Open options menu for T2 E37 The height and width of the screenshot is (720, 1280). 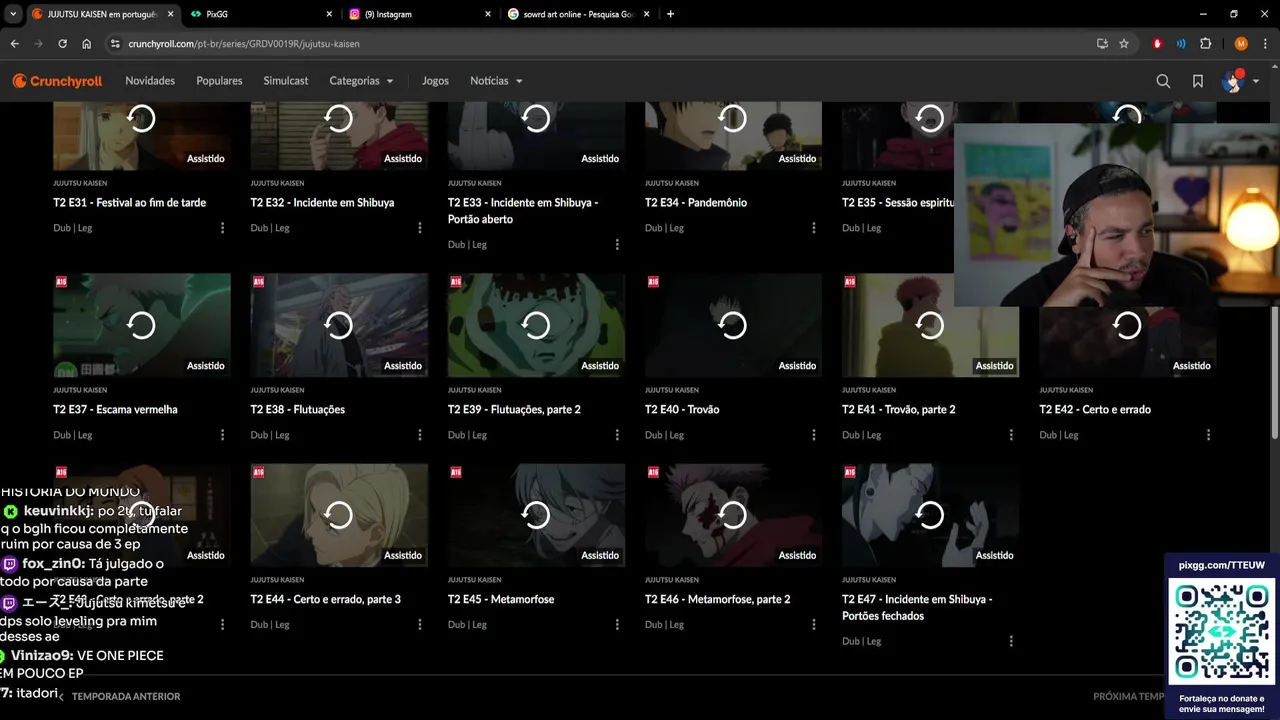(x=222, y=435)
